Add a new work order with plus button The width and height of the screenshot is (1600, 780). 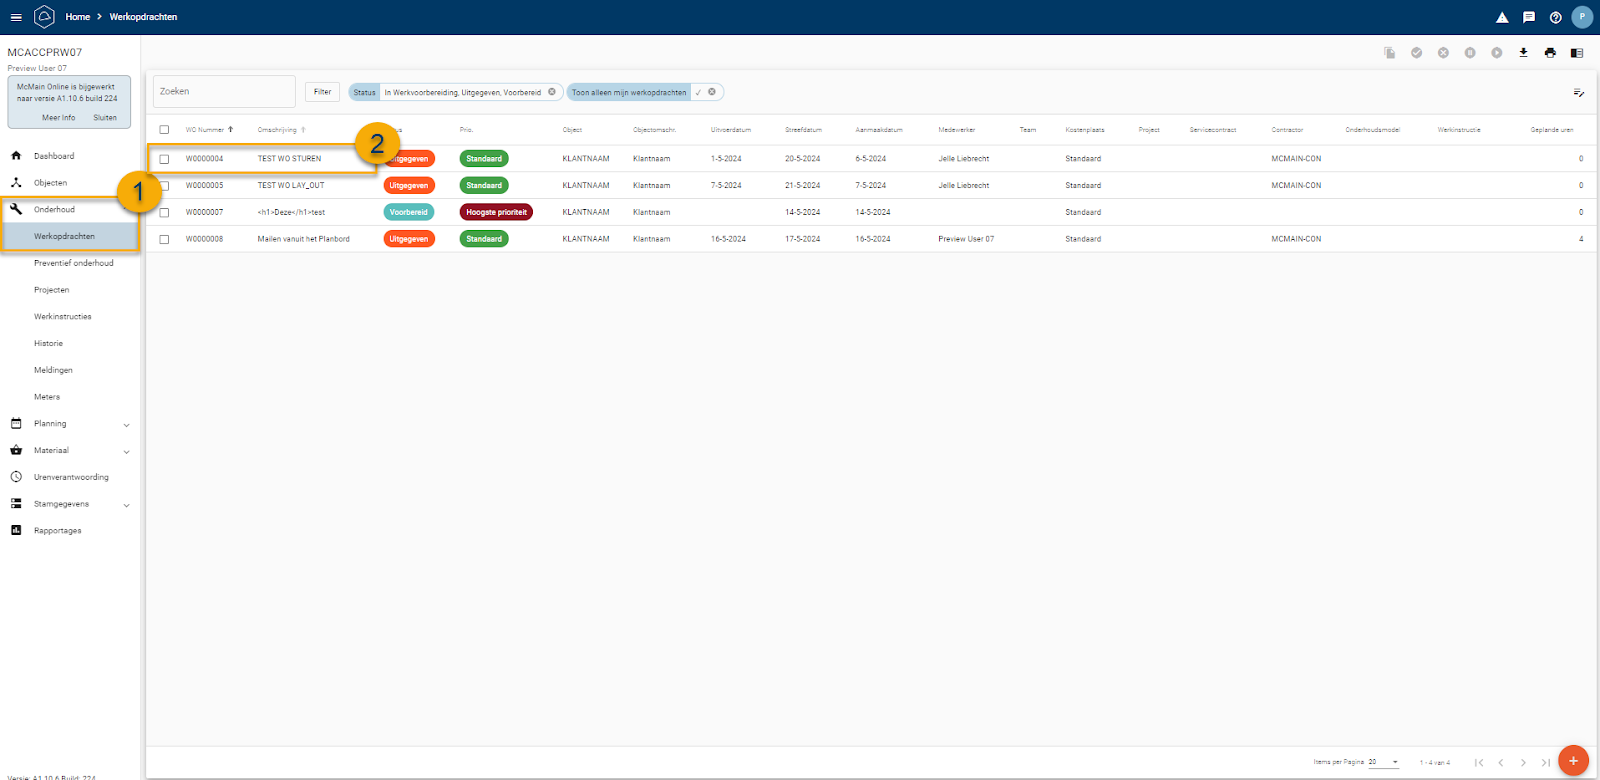1573,760
